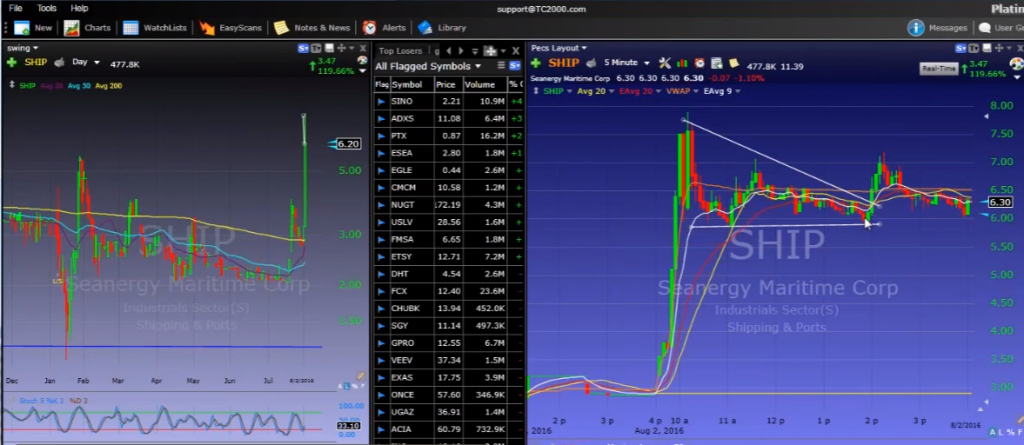Toggle the flag for PTX
This screenshot has width=1024, height=445.
[x=381, y=136]
